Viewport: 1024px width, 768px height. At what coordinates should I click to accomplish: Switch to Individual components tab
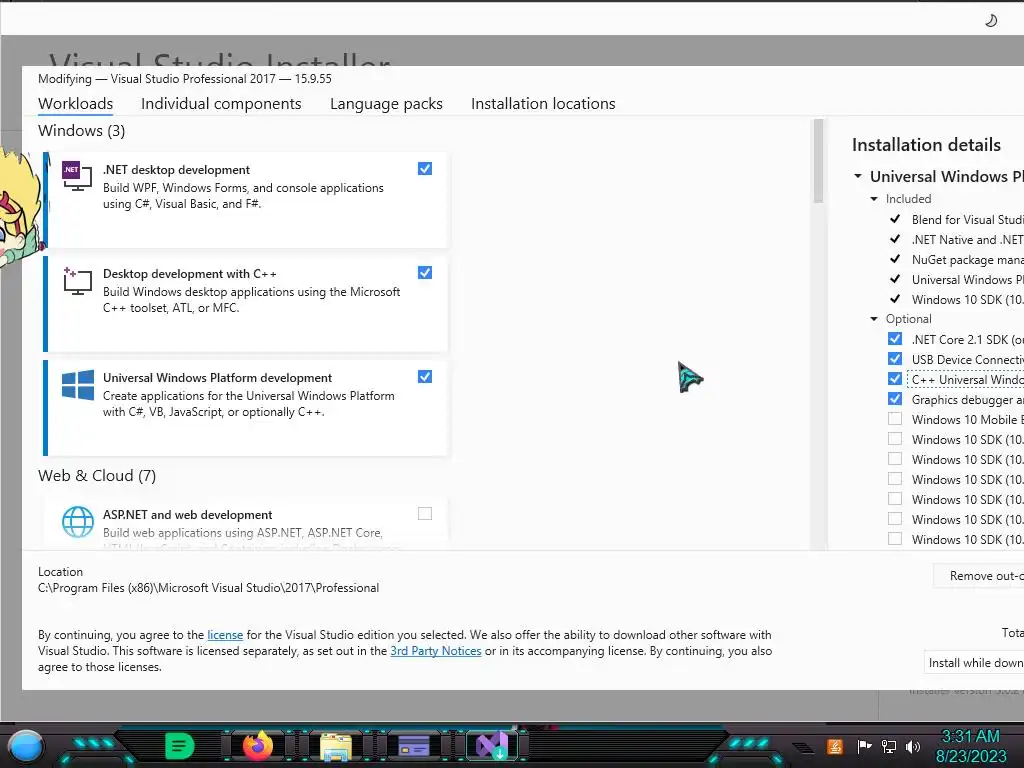221,104
